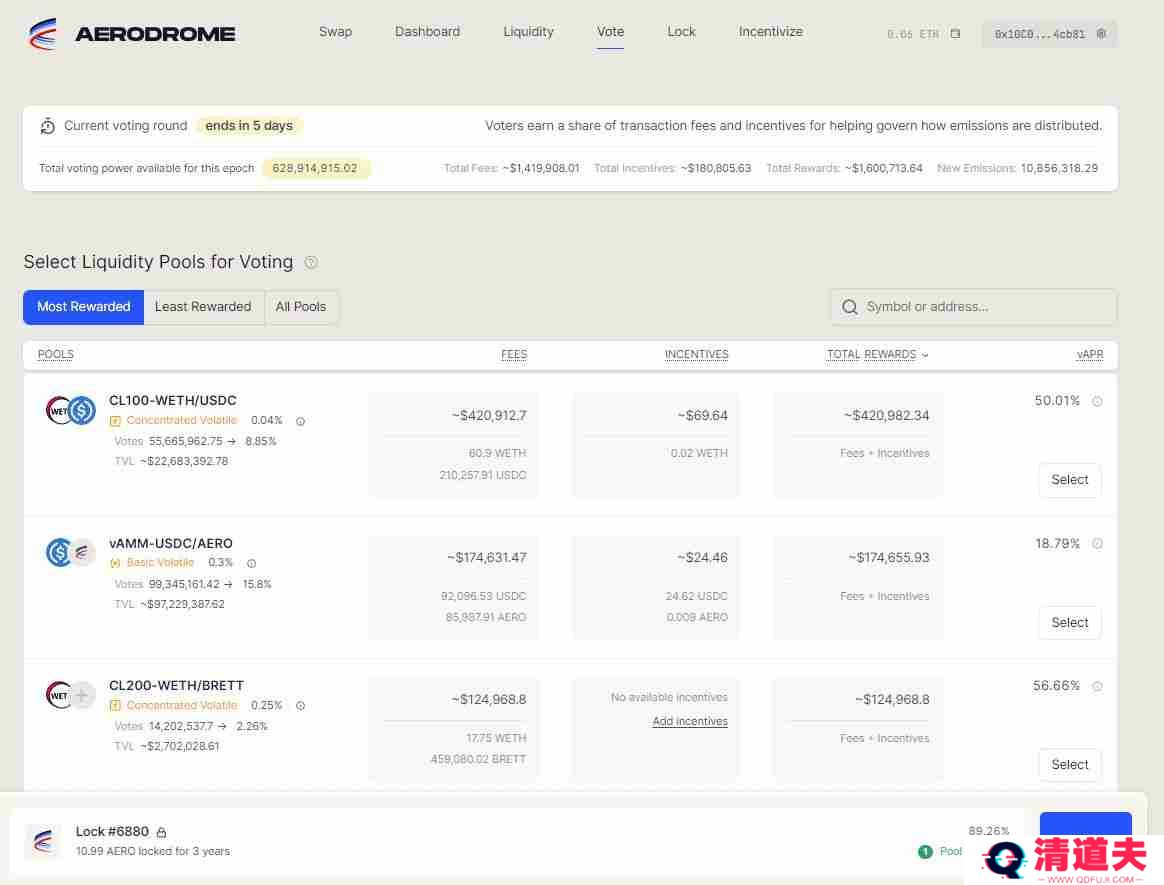1164x885 pixels.
Task: Click the CL100-WETH/USDC token pair icon
Action: 70,410
